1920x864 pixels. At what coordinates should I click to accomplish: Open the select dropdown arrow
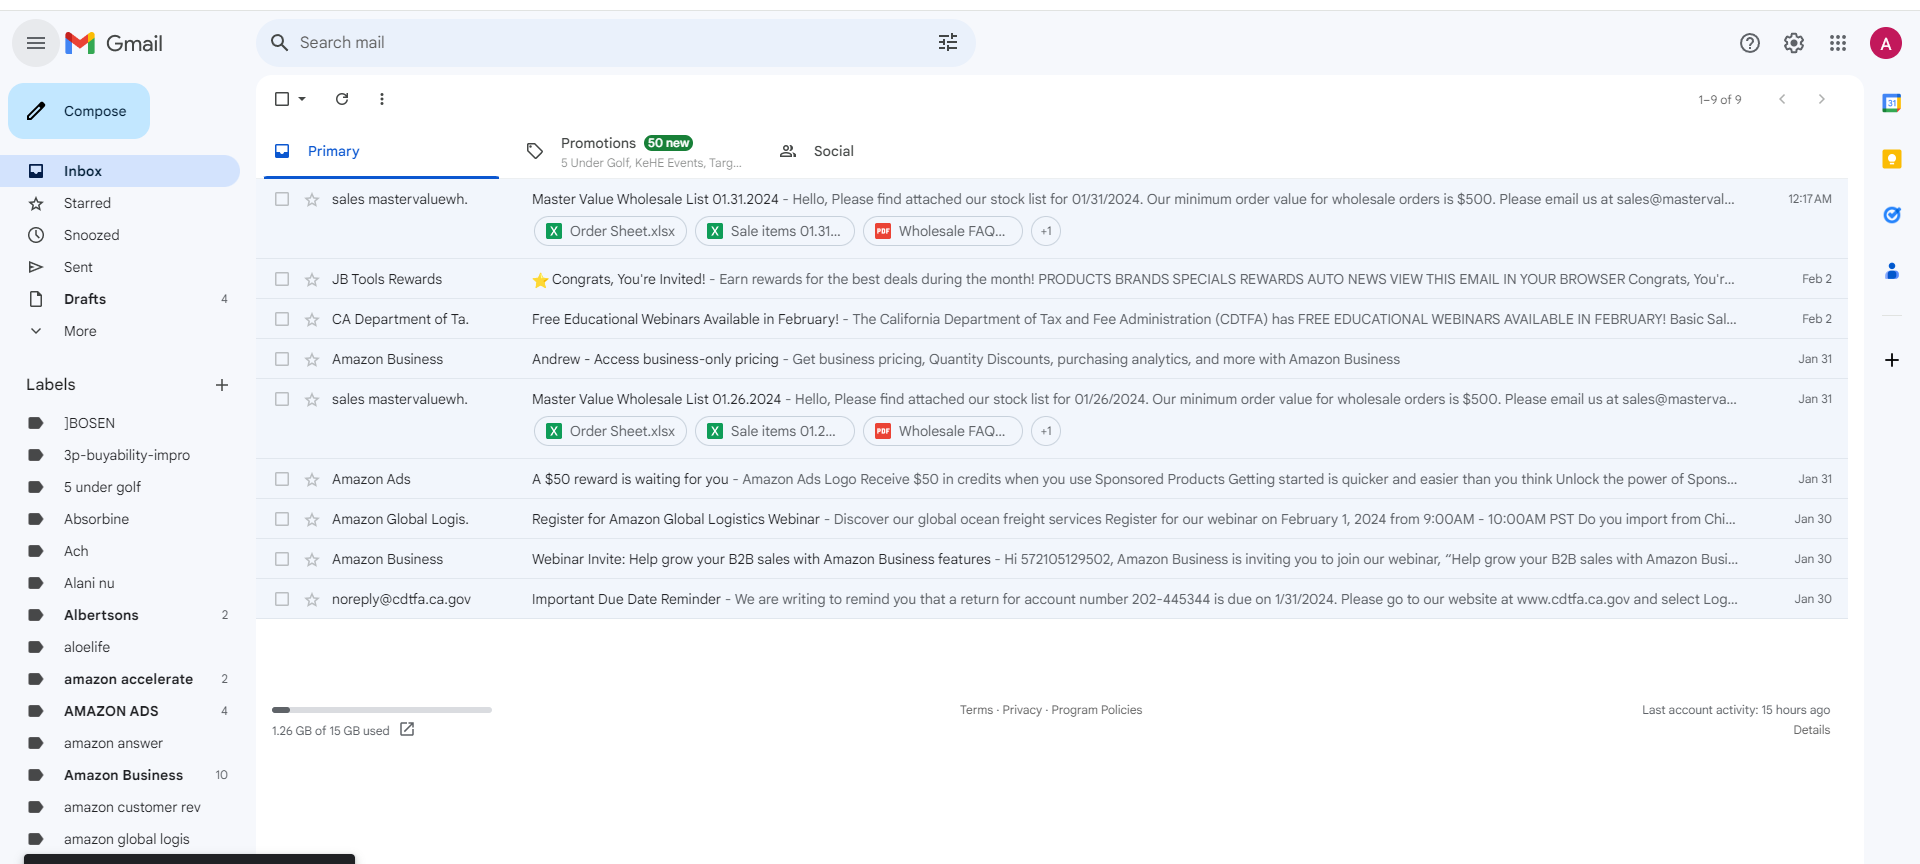(302, 99)
